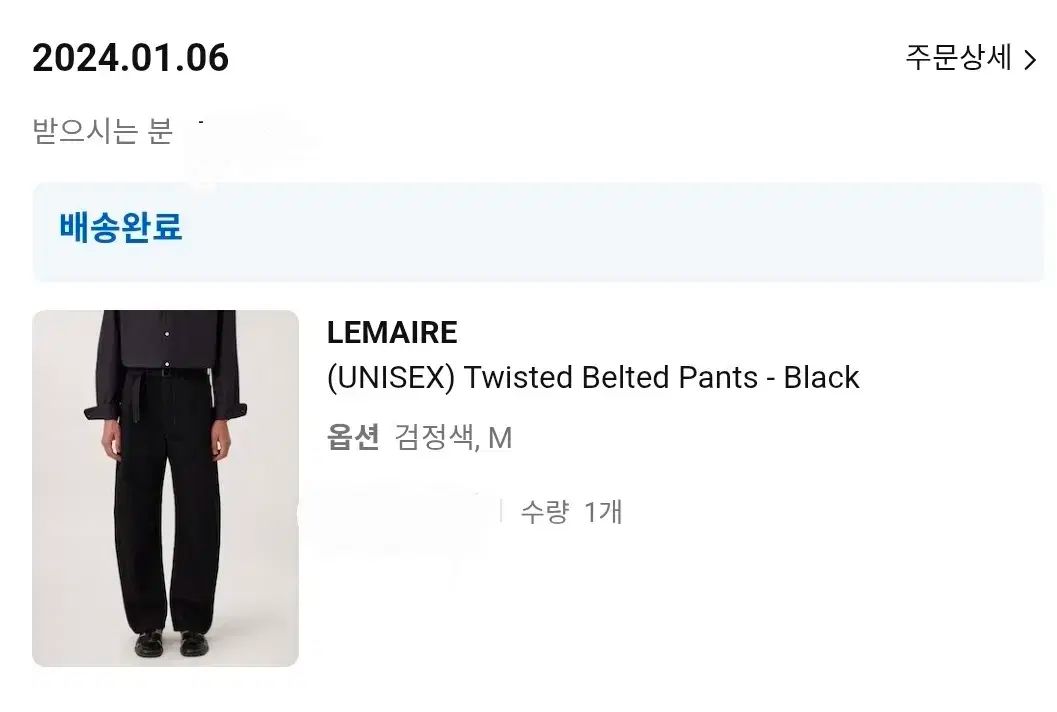Select the 검정색, M option value
The width and height of the screenshot is (1057, 712).
[x=453, y=438]
